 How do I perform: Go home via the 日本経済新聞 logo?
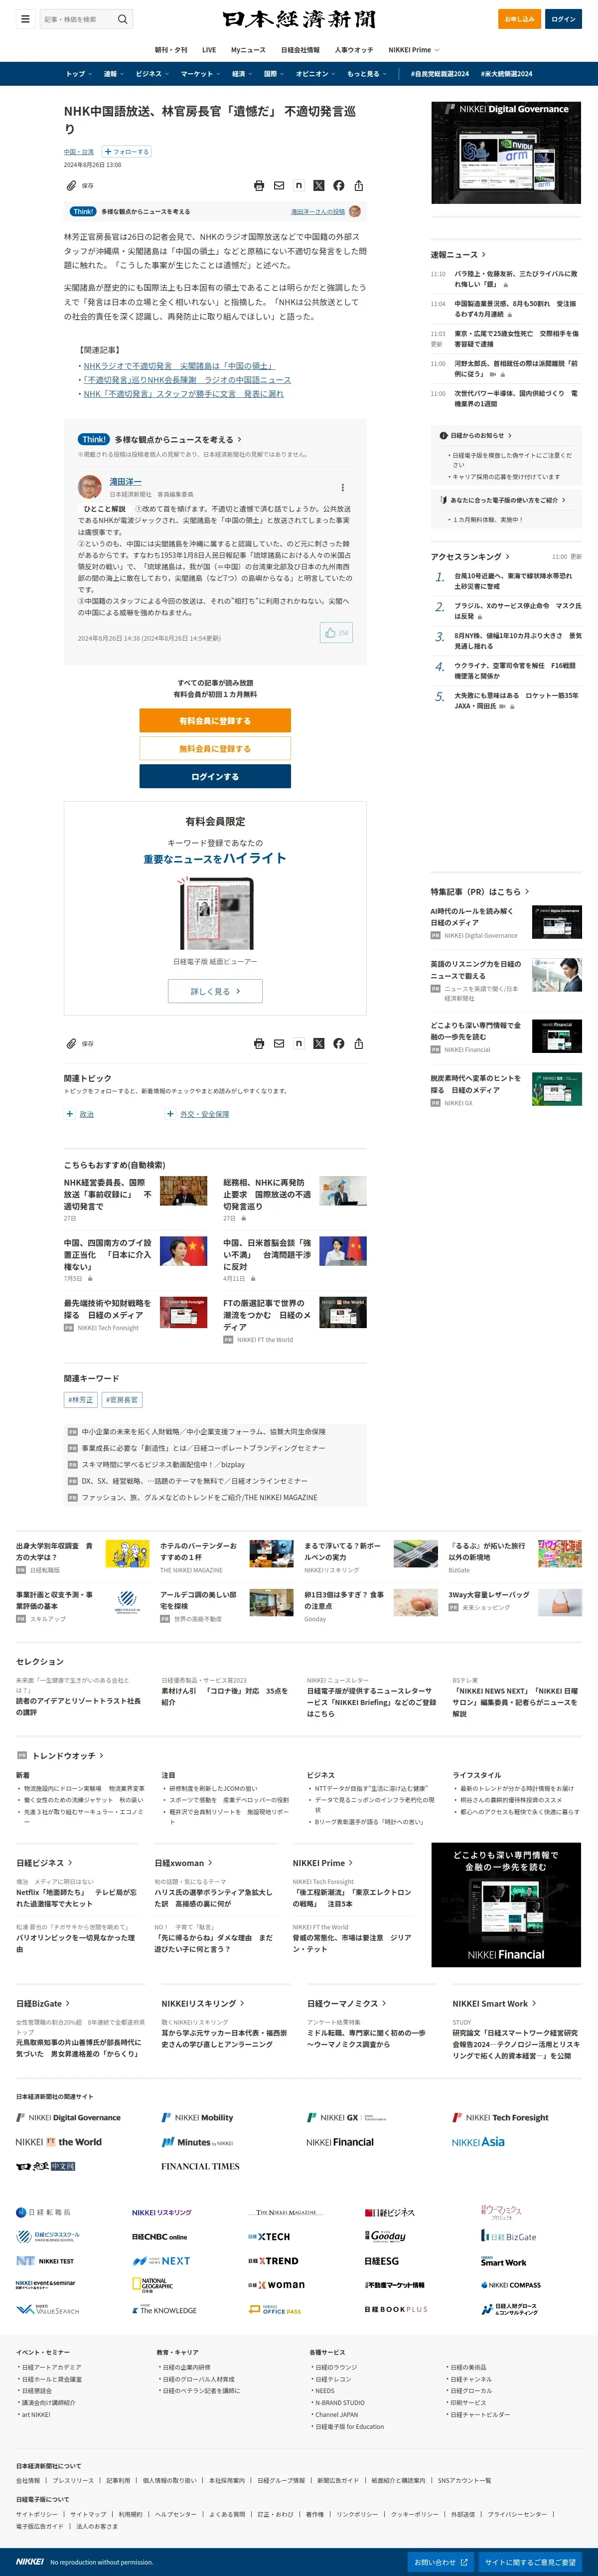[x=299, y=19]
